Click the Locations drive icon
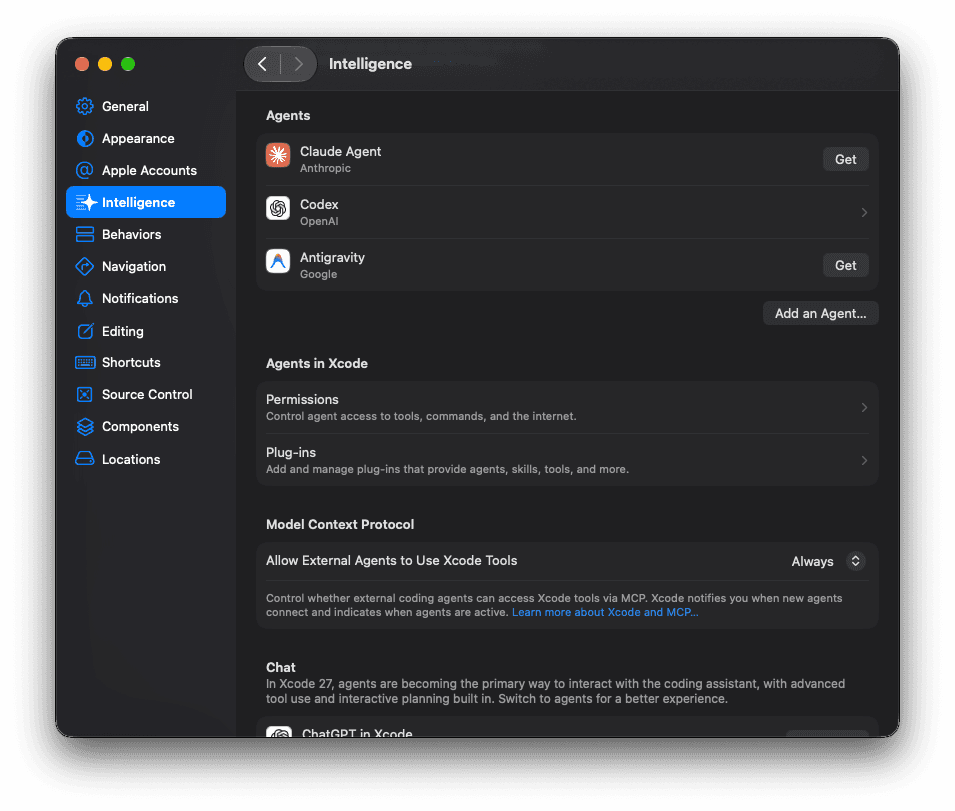955x811 pixels. coord(85,458)
